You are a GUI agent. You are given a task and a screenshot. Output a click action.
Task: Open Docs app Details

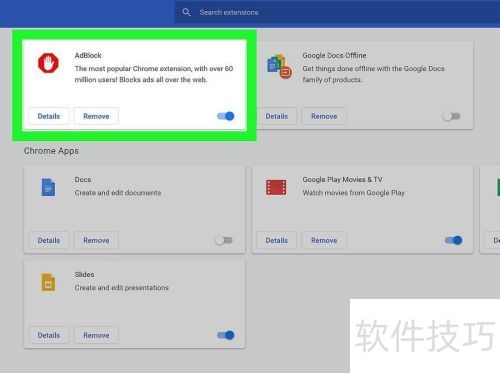click(49, 240)
